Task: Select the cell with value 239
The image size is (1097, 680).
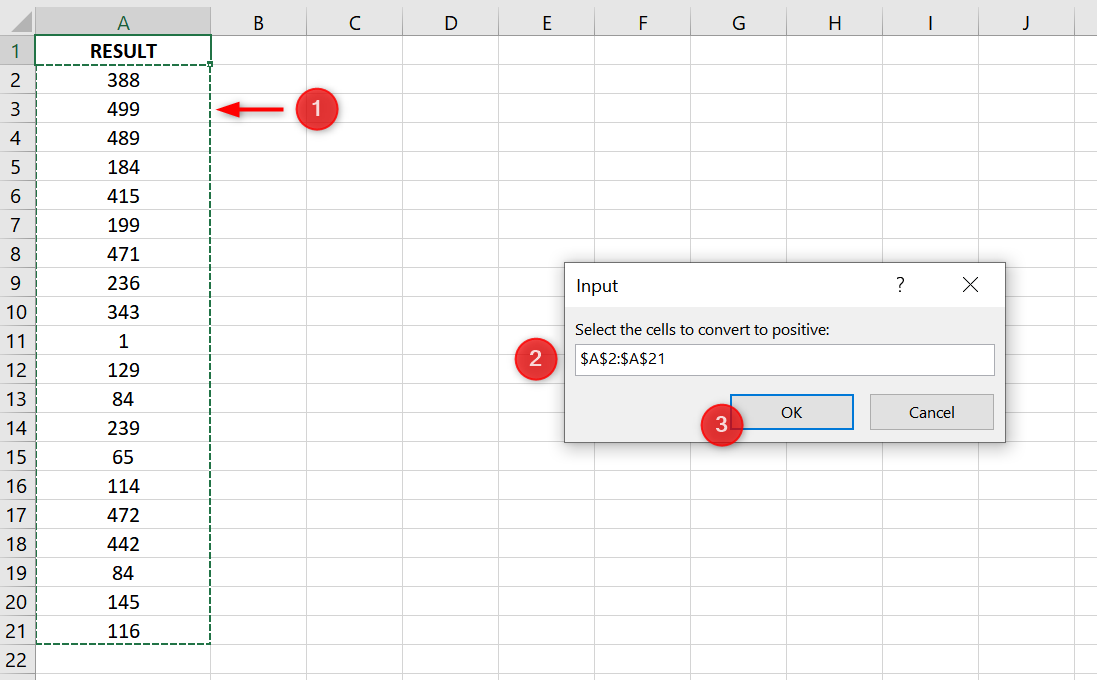Action: [122, 428]
